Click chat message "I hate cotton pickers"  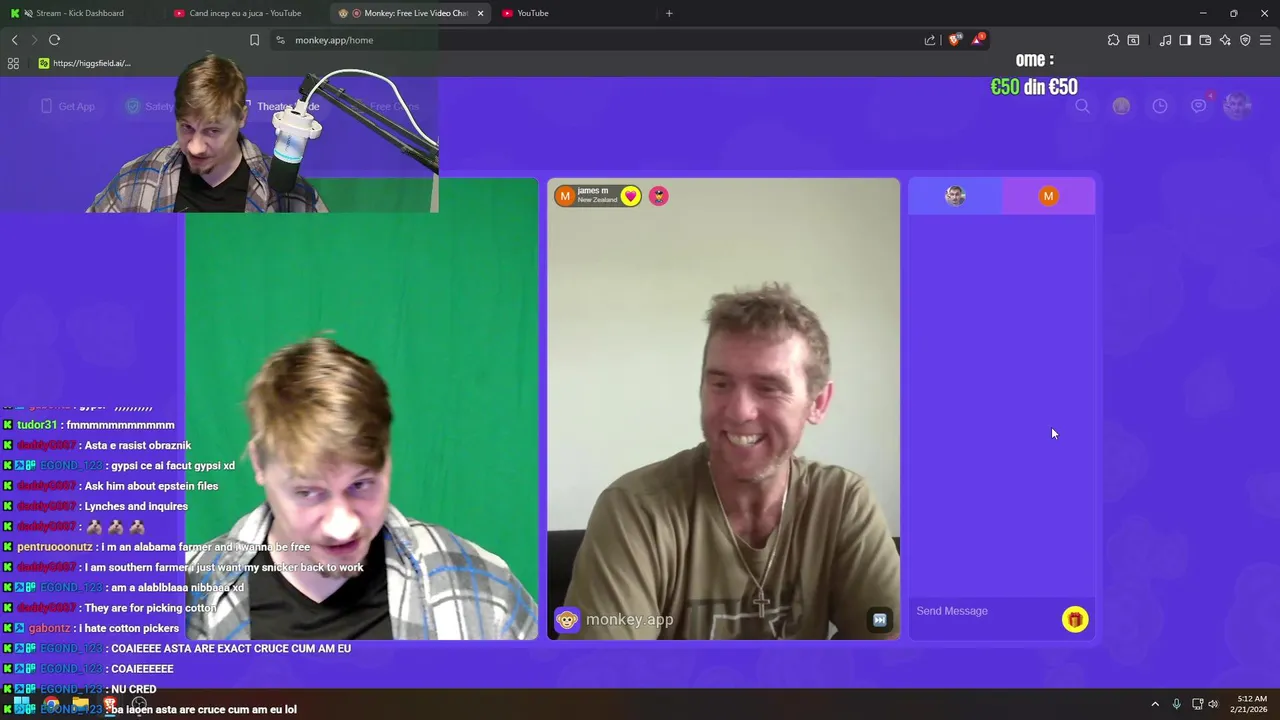tap(129, 628)
